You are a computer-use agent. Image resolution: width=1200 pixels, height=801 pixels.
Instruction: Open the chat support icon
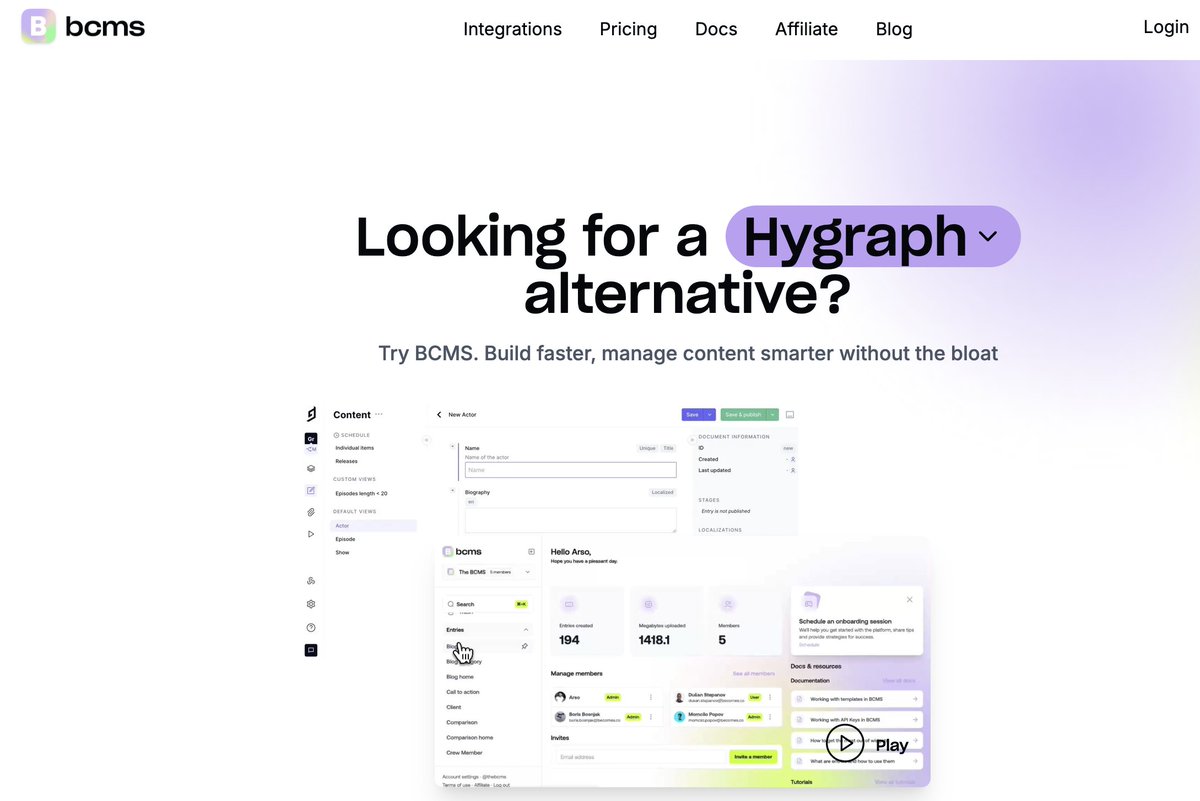[x=311, y=650]
